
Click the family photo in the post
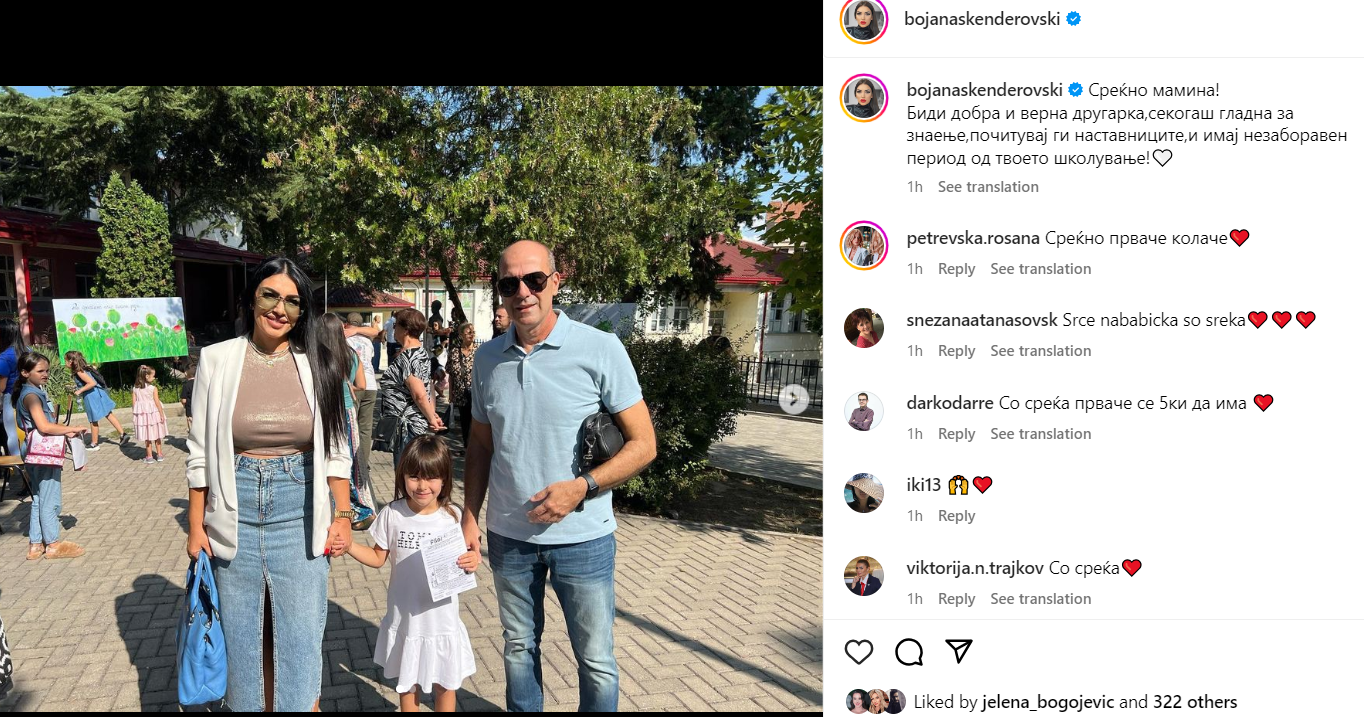(411, 399)
